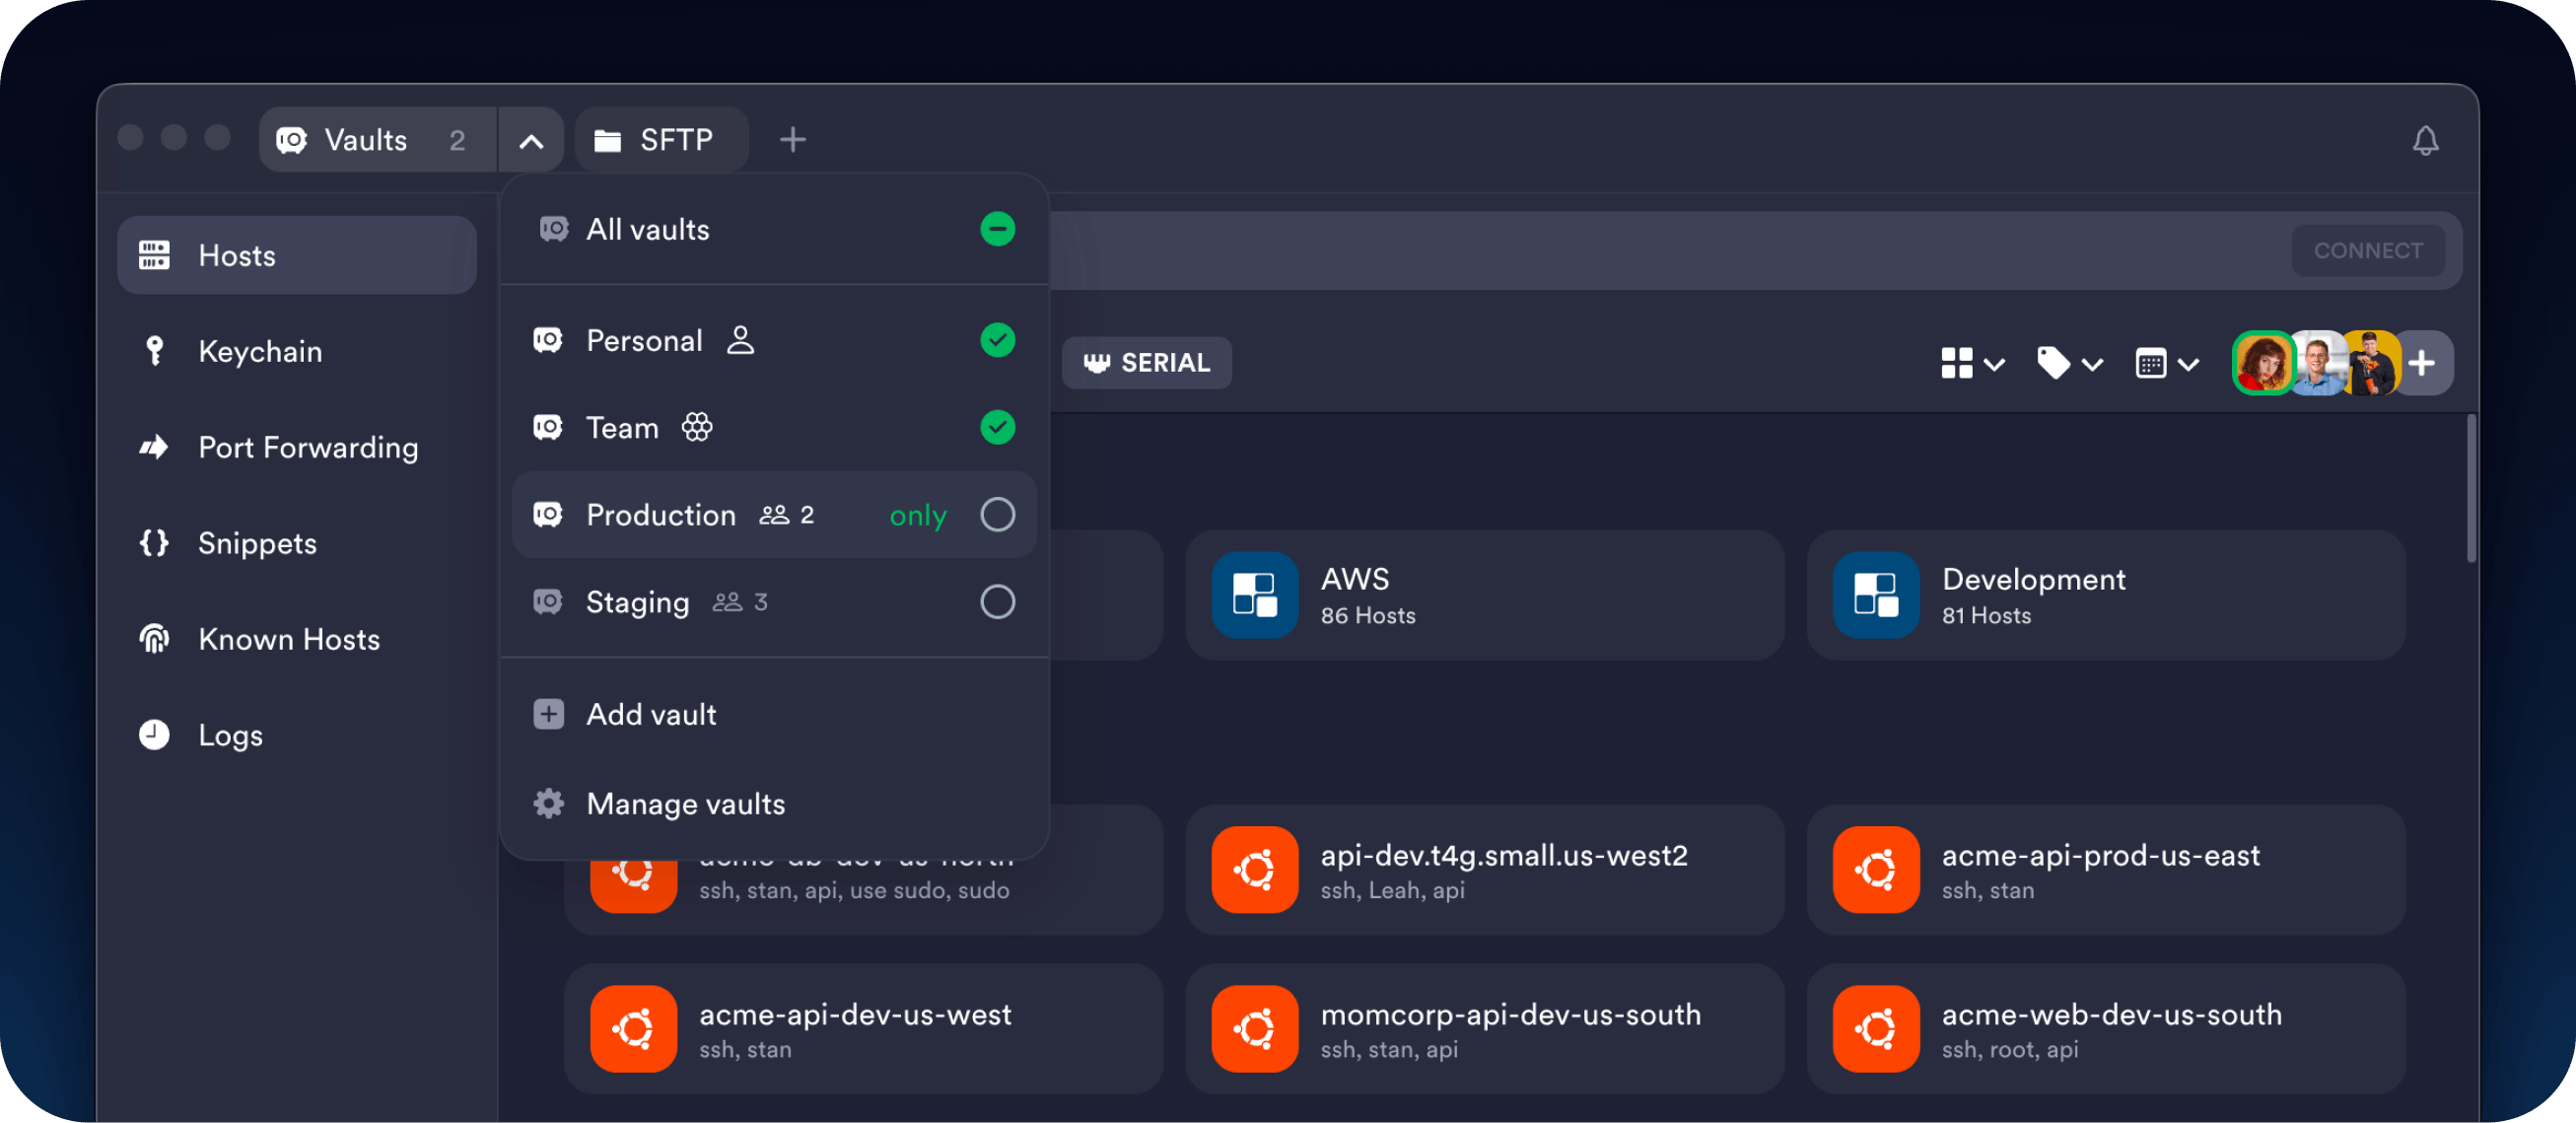Viewport: 2576px width, 1123px height.
Task: Enable the Staging vault checkbox
Action: pyautogui.click(x=996, y=602)
